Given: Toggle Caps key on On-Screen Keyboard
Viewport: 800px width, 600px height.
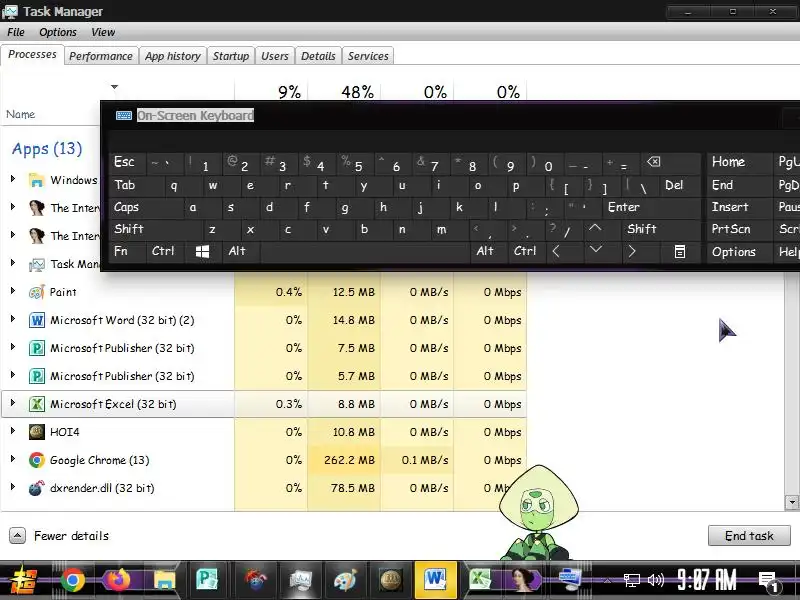Looking at the screenshot, I should 146,207.
